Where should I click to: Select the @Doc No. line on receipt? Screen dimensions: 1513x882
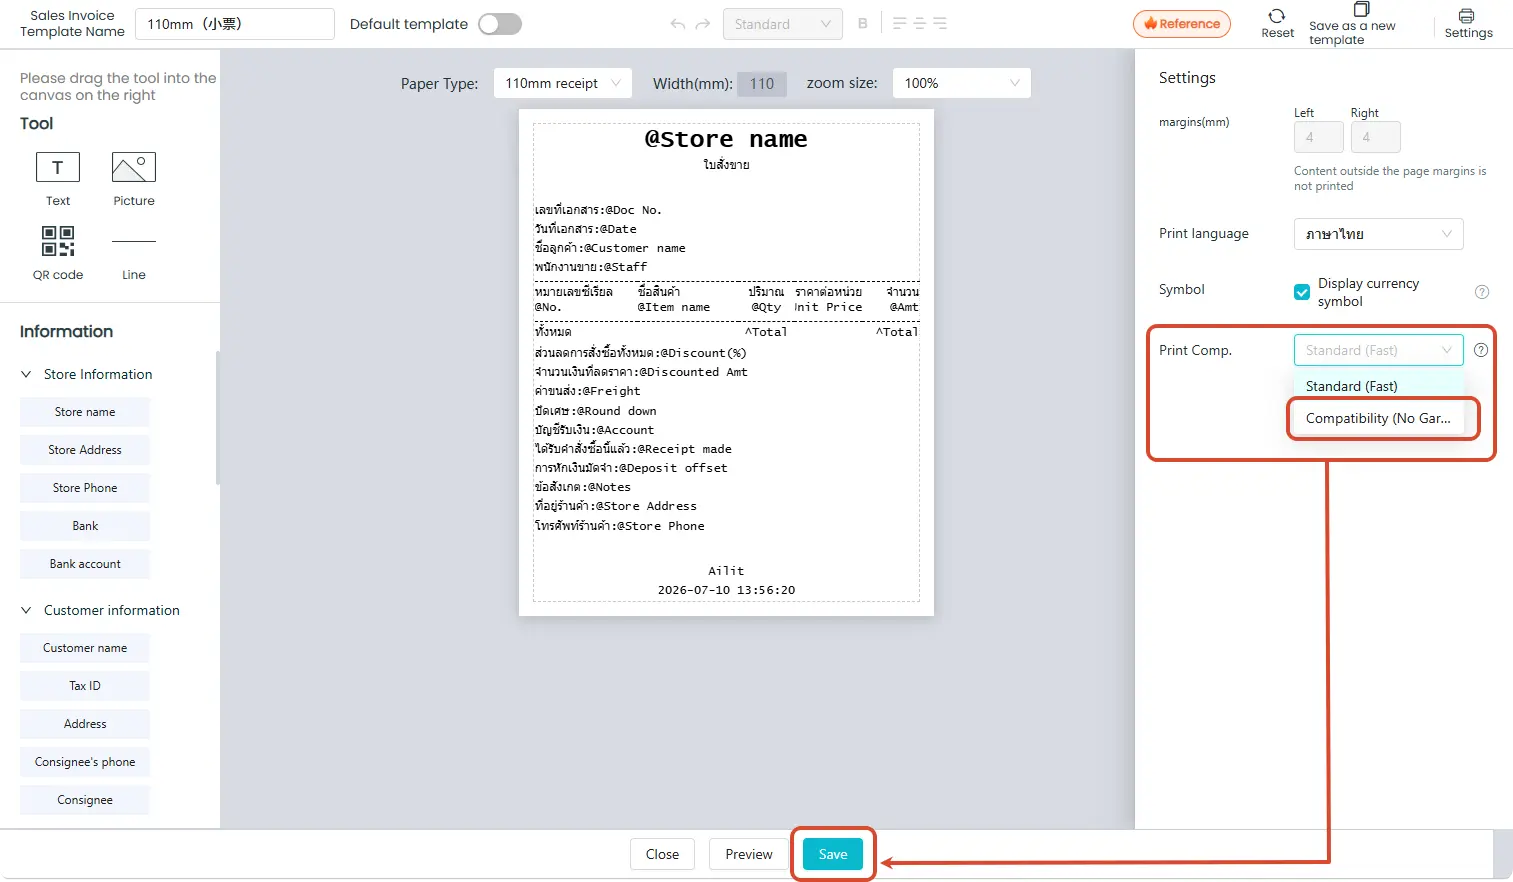click(x=598, y=210)
